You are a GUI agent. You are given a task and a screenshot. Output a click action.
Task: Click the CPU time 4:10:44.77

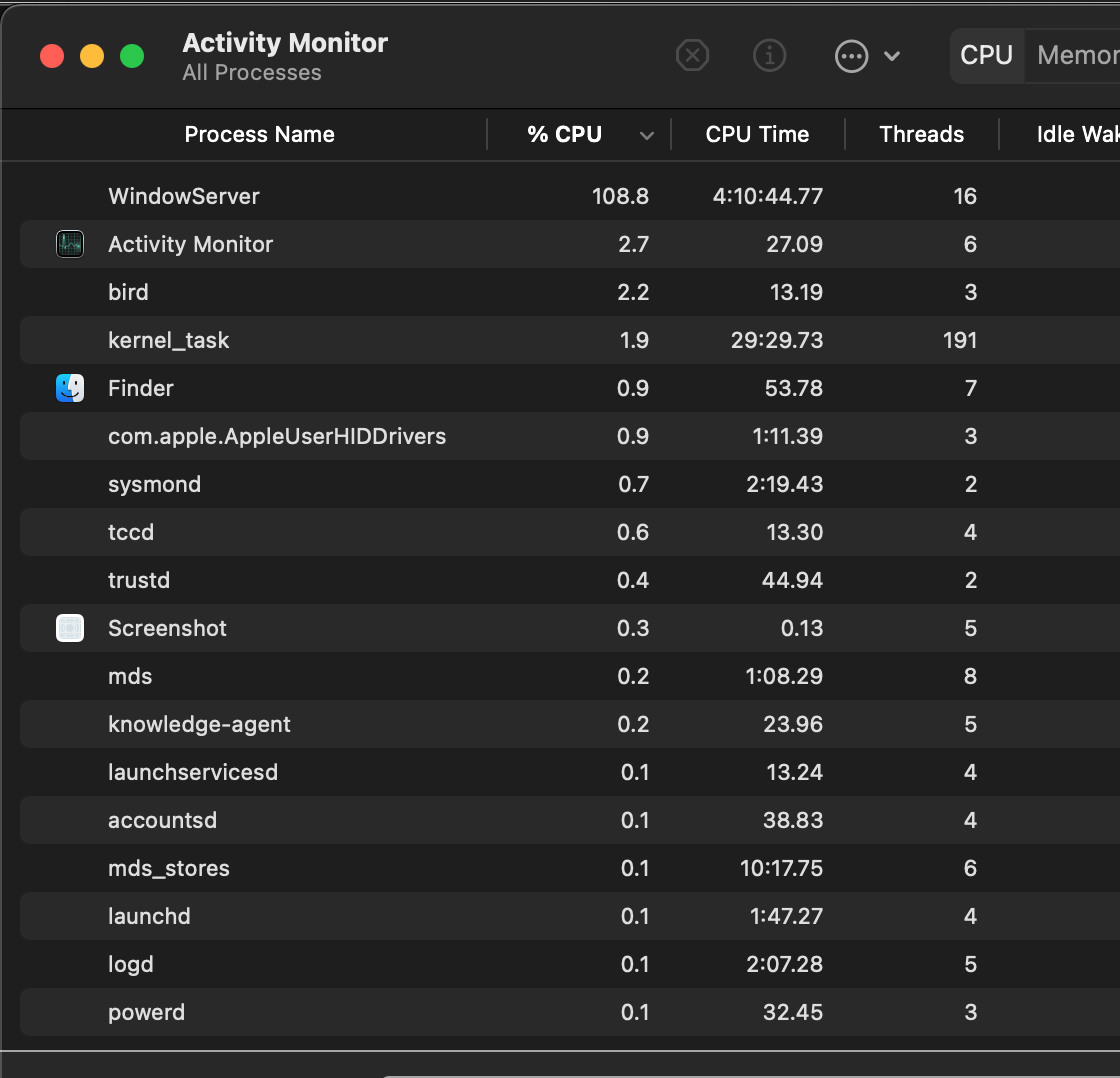tap(768, 196)
